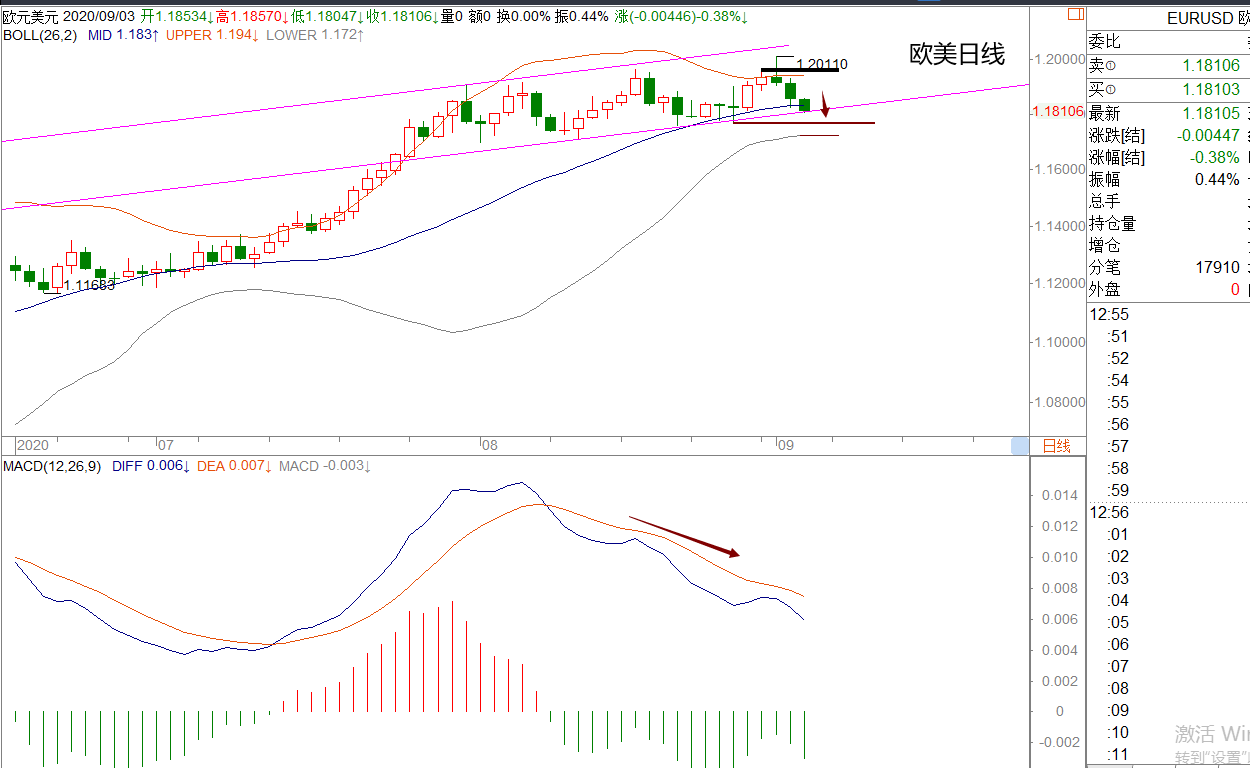The height and width of the screenshot is (768, 1250).
Task: Click the 08 month marker on date axis
Action: (x=489, y=446)
